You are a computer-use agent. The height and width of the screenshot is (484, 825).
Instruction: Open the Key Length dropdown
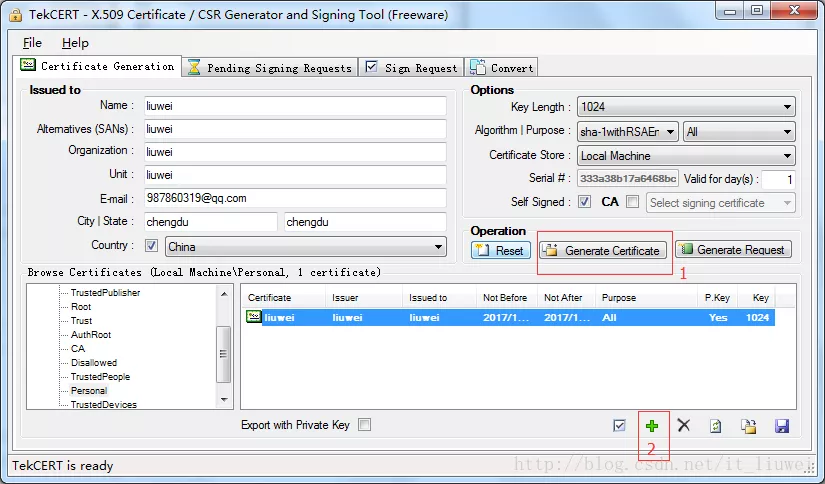click(686, 107)
